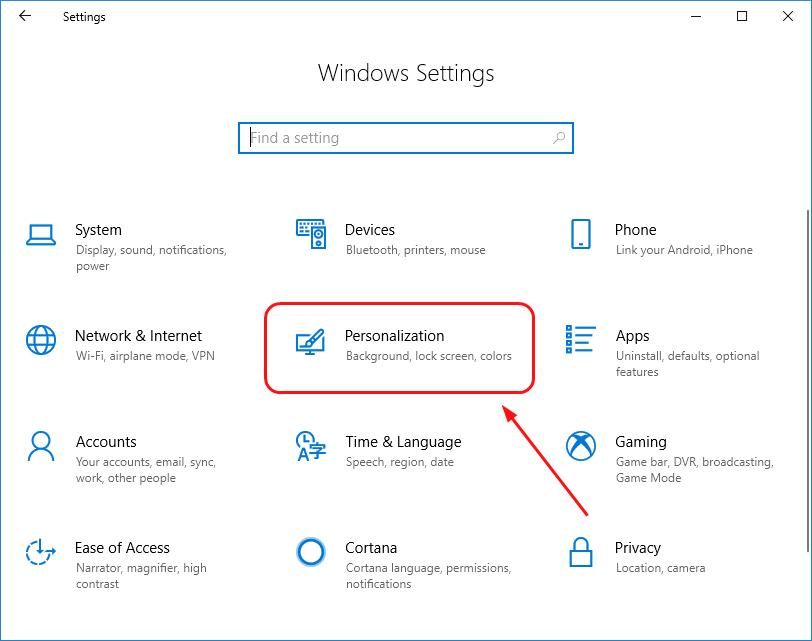Open Accounts settings title

coord(106,442)
